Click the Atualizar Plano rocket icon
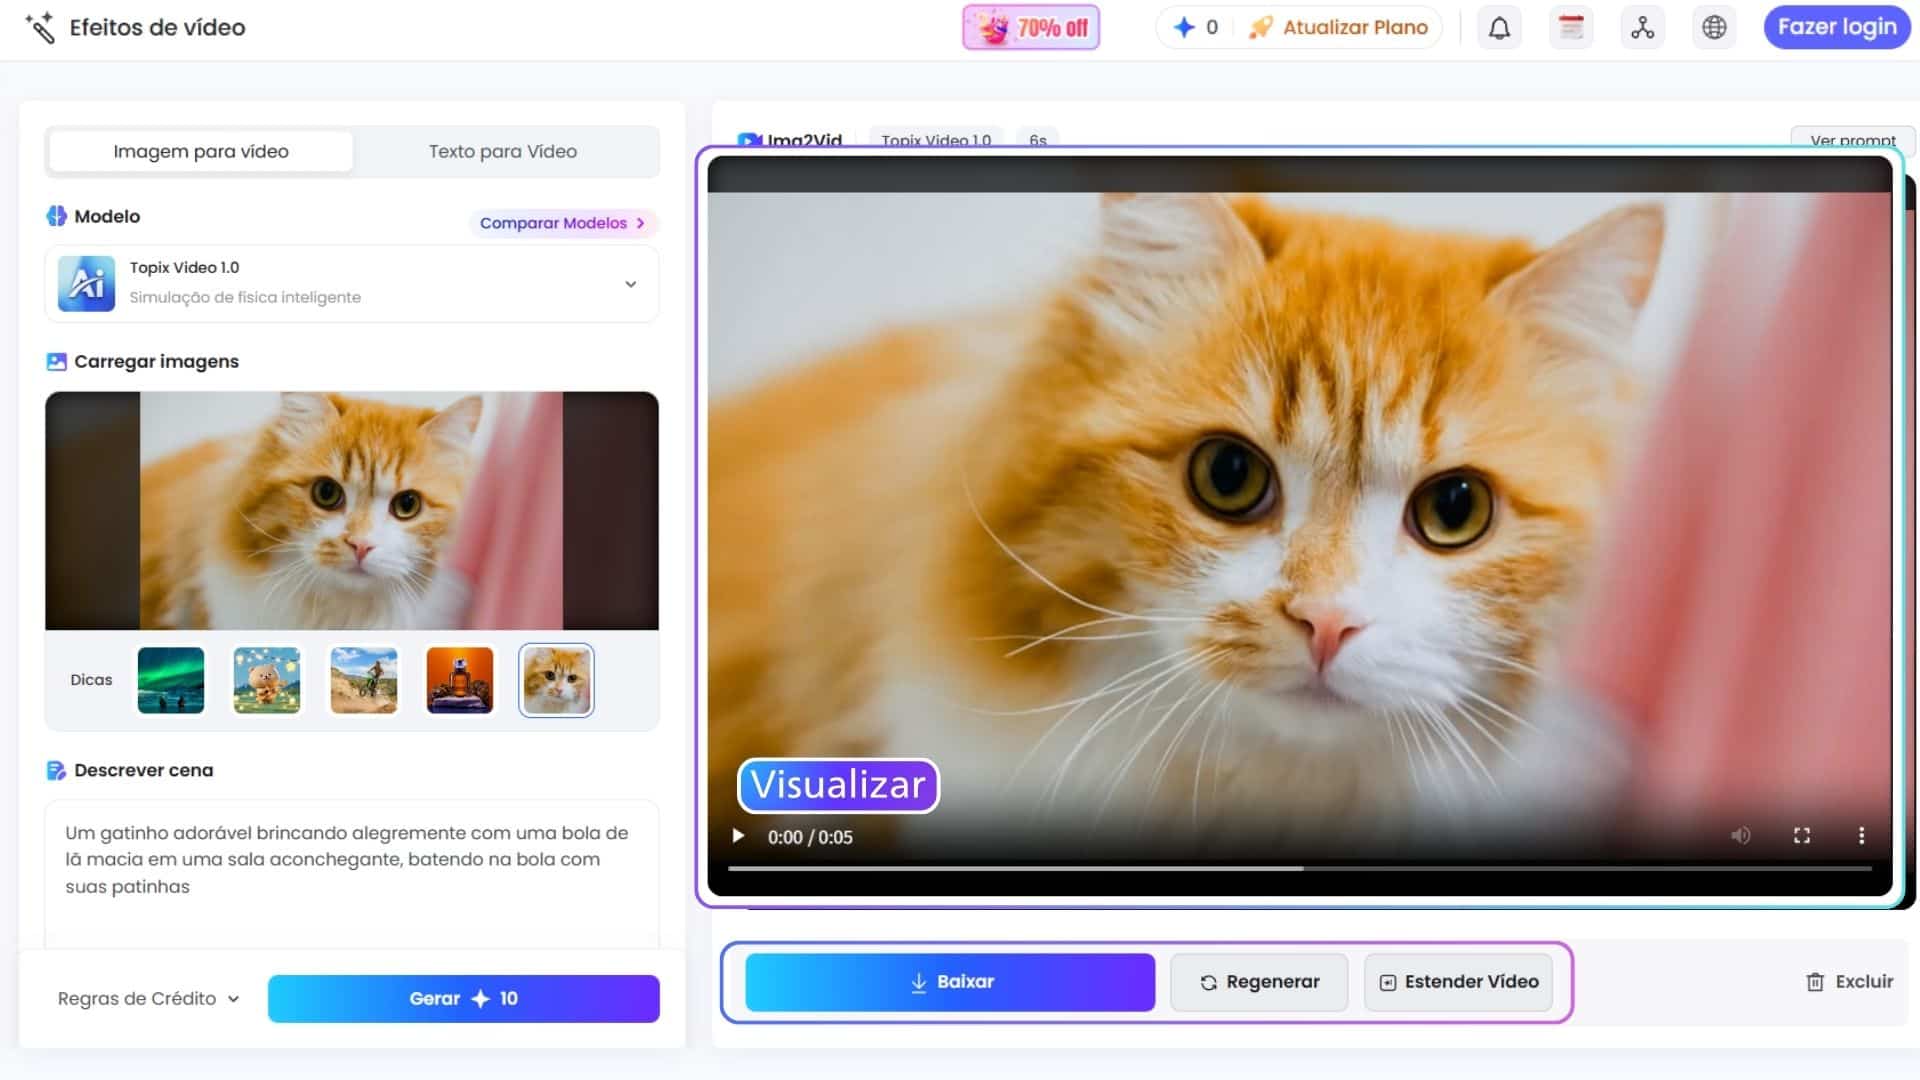This screenshot has width=1920, height=1080. 1259,27
